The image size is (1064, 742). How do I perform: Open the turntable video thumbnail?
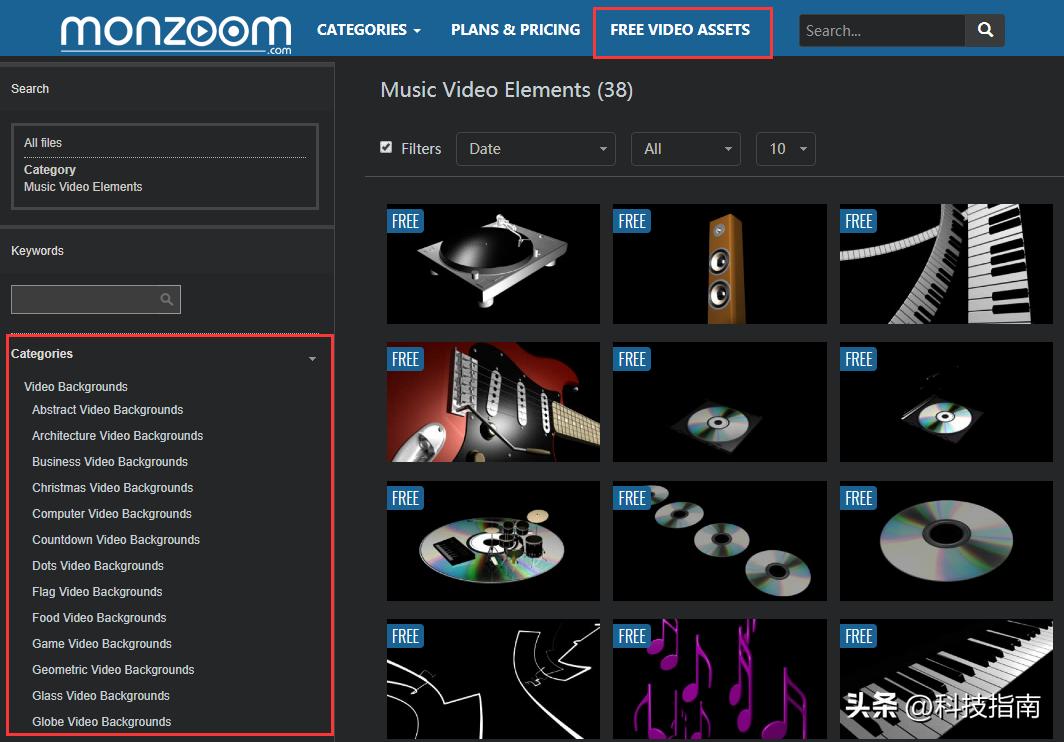(x=493, y=264)
